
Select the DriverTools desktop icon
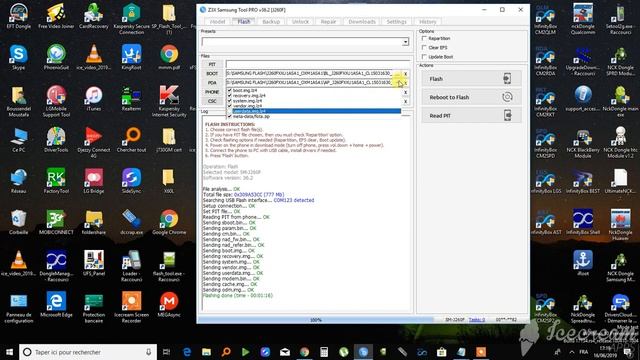(56, 140)
